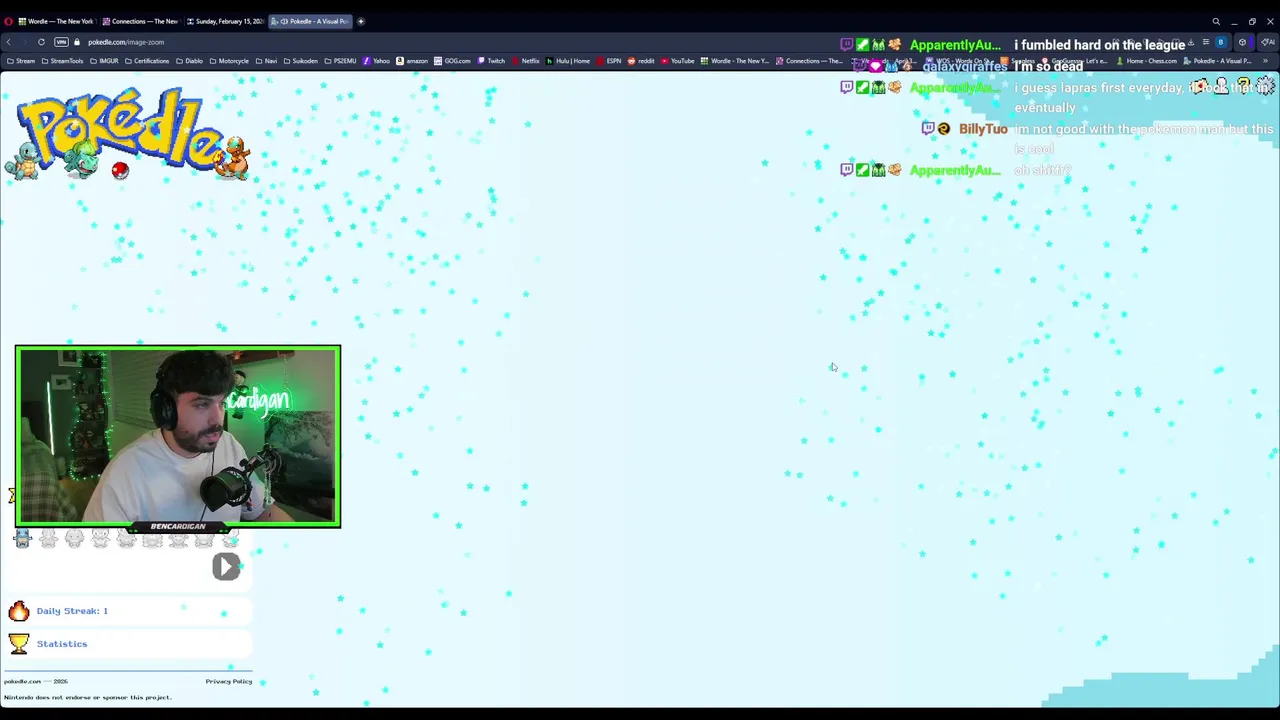Expand the bookmarks bar overflow chevron
1280x720 pixels.
[1265, 61]
